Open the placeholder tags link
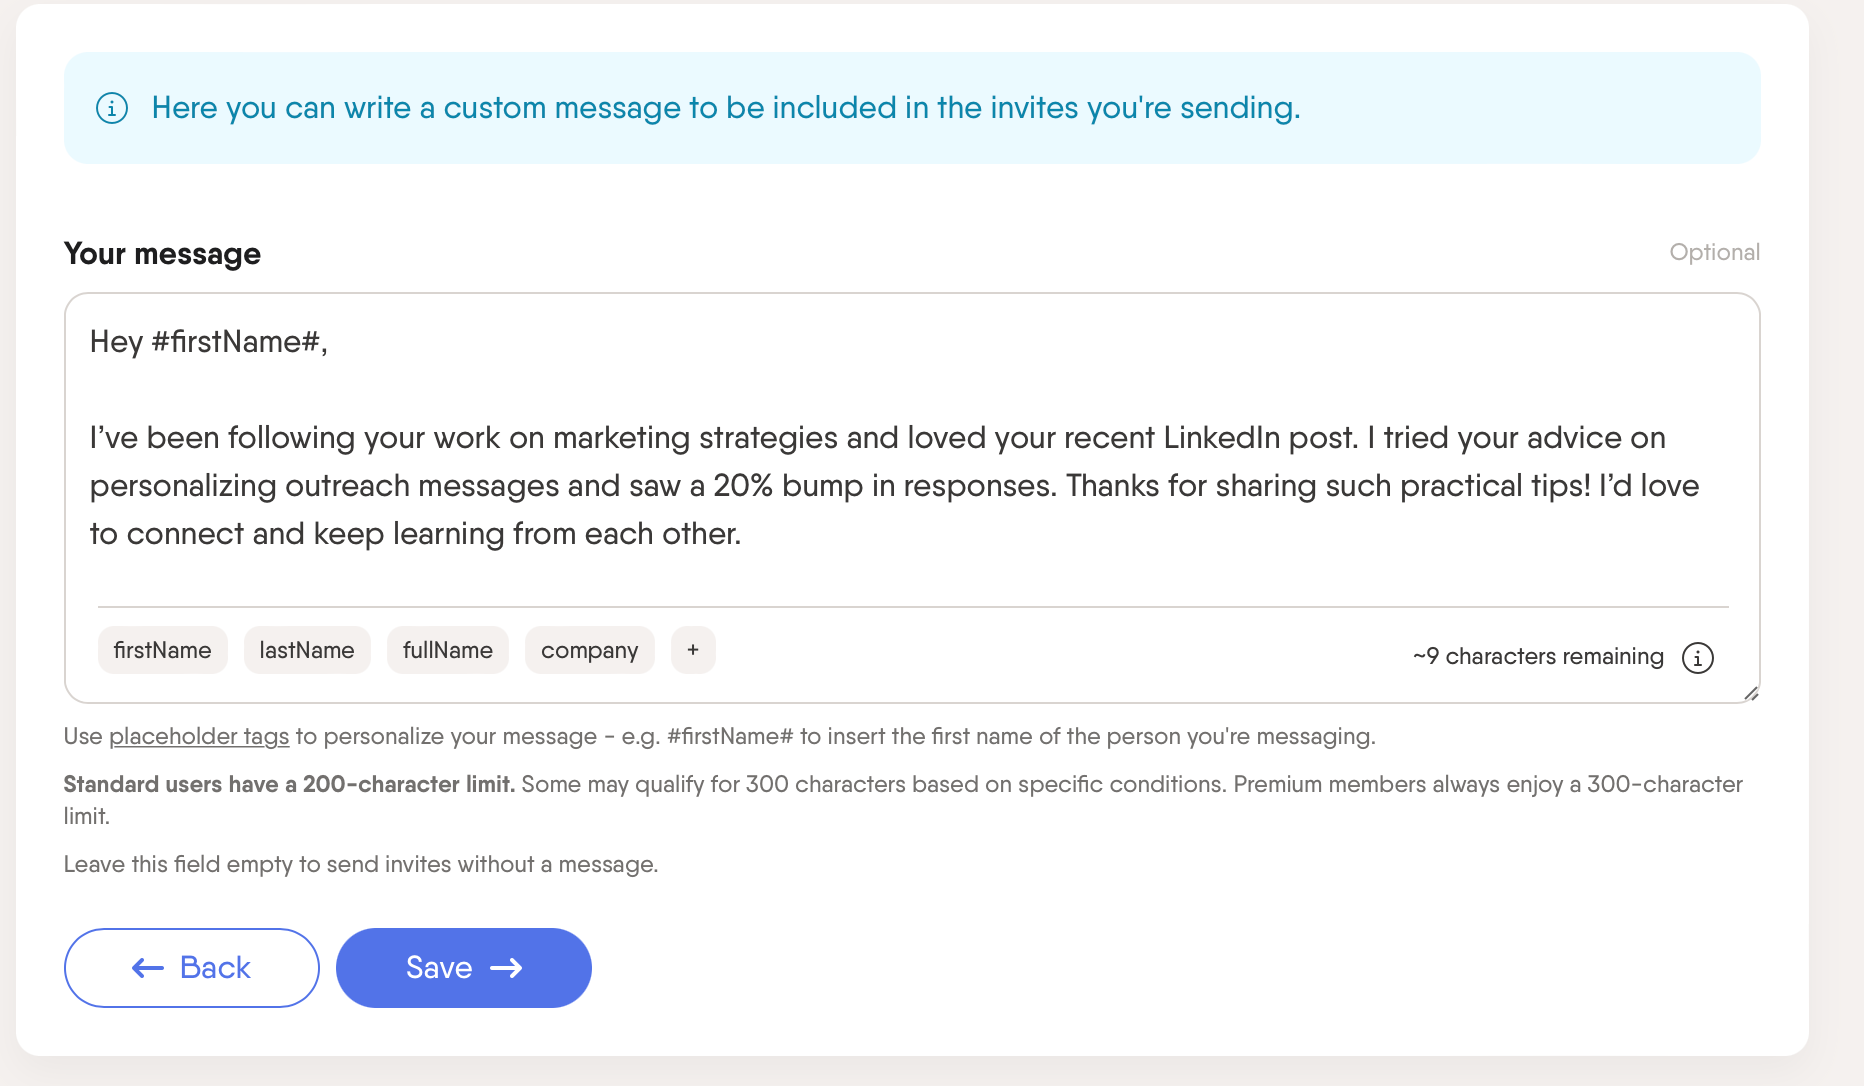Viewport: 1864px width, 1086px height. 199,737
